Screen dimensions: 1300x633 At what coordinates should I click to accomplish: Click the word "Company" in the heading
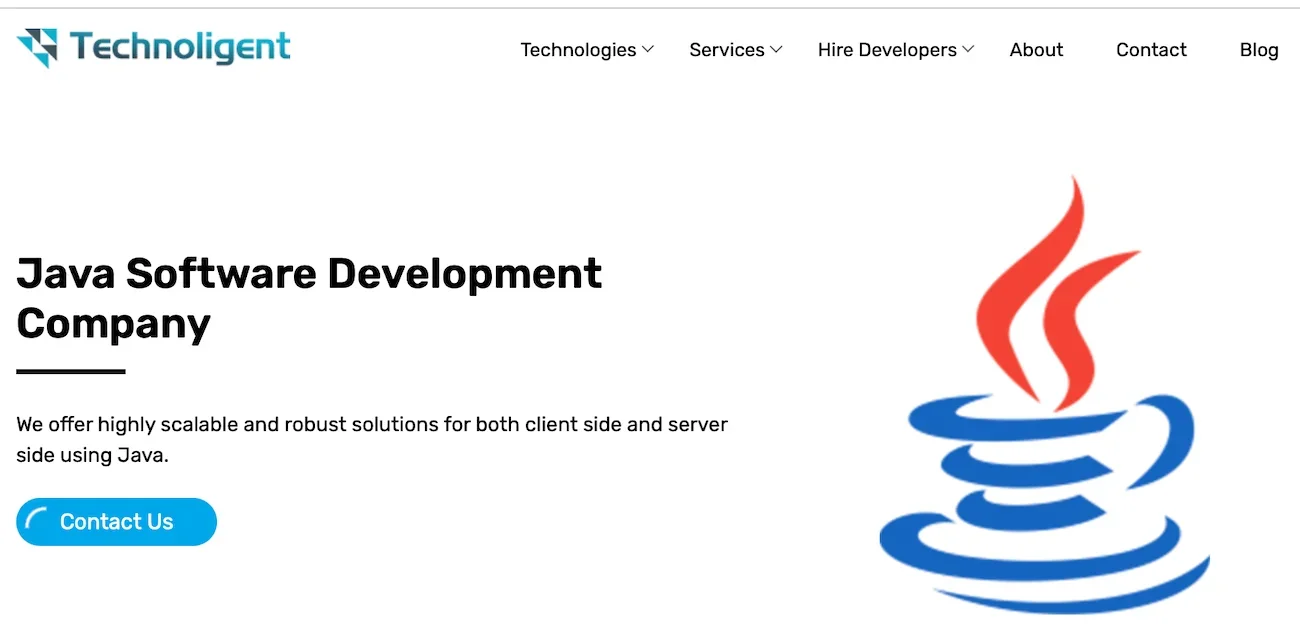(x=113, y=323)
